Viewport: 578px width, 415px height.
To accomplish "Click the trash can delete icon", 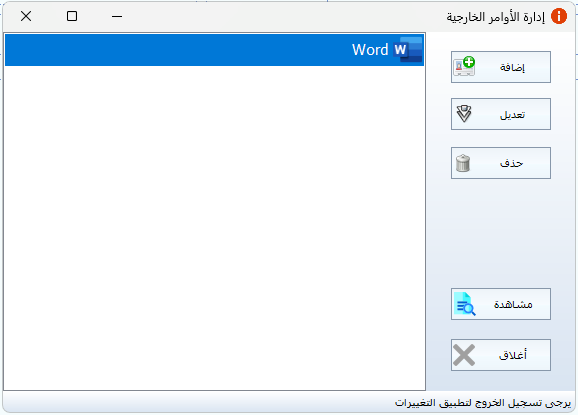I will coord(463,163).
